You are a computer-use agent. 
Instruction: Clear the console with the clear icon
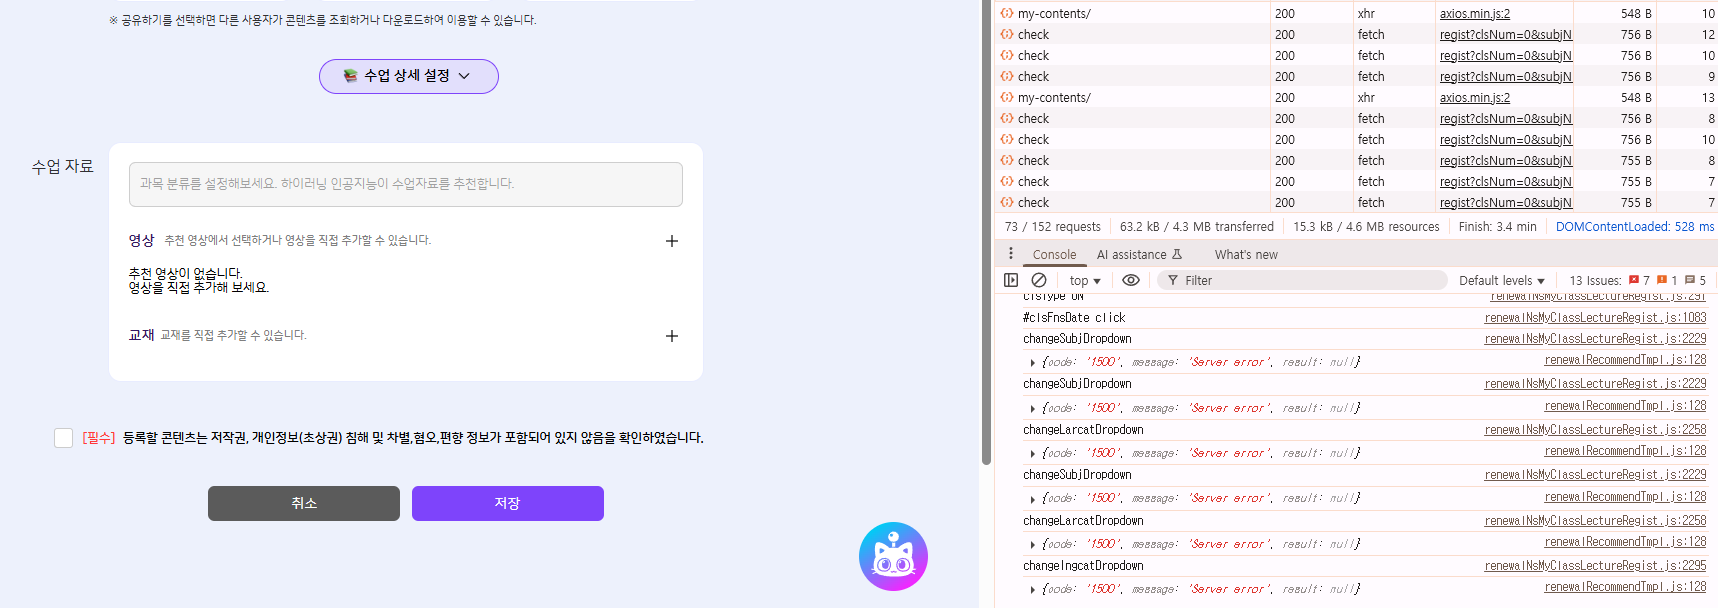click(1039, 281)
